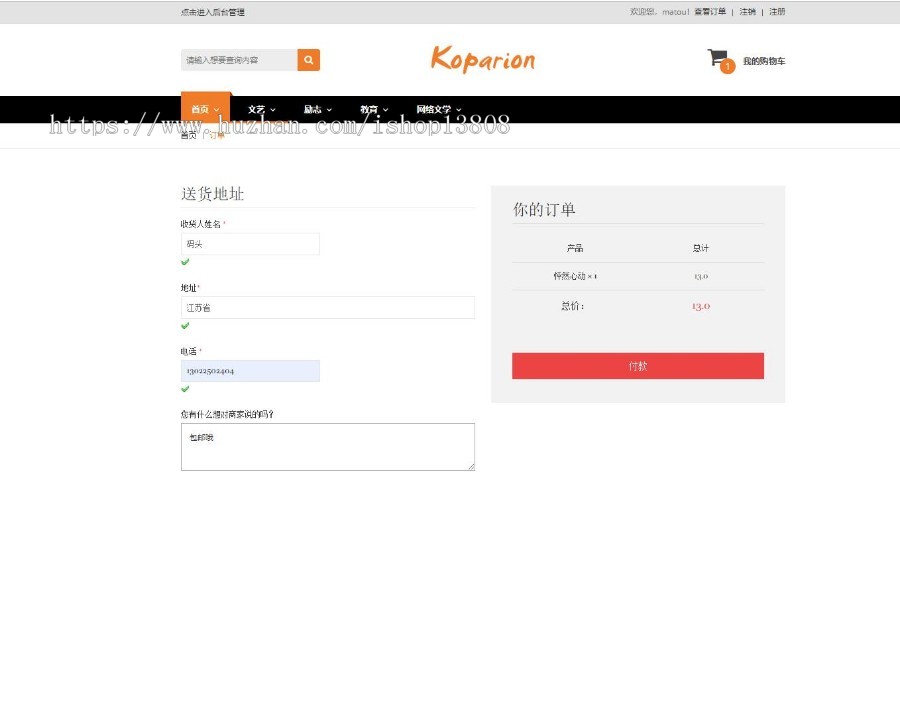Open 点击进入后台管理 admin link
The height and width of the screenshot is (714, 900).
pos(212,12)
